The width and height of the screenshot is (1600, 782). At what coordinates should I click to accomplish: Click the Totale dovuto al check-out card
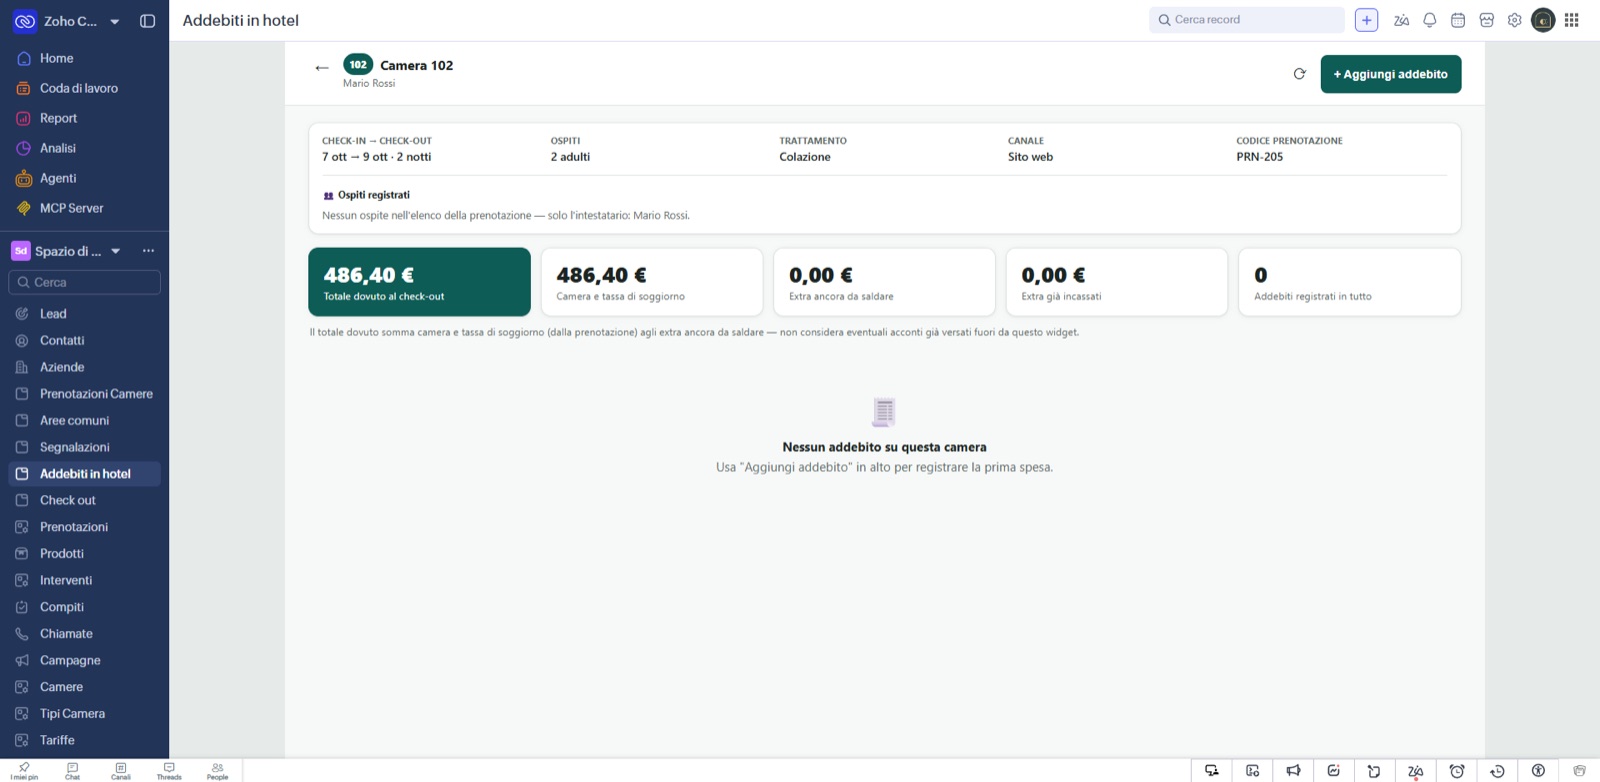[419, 282]
